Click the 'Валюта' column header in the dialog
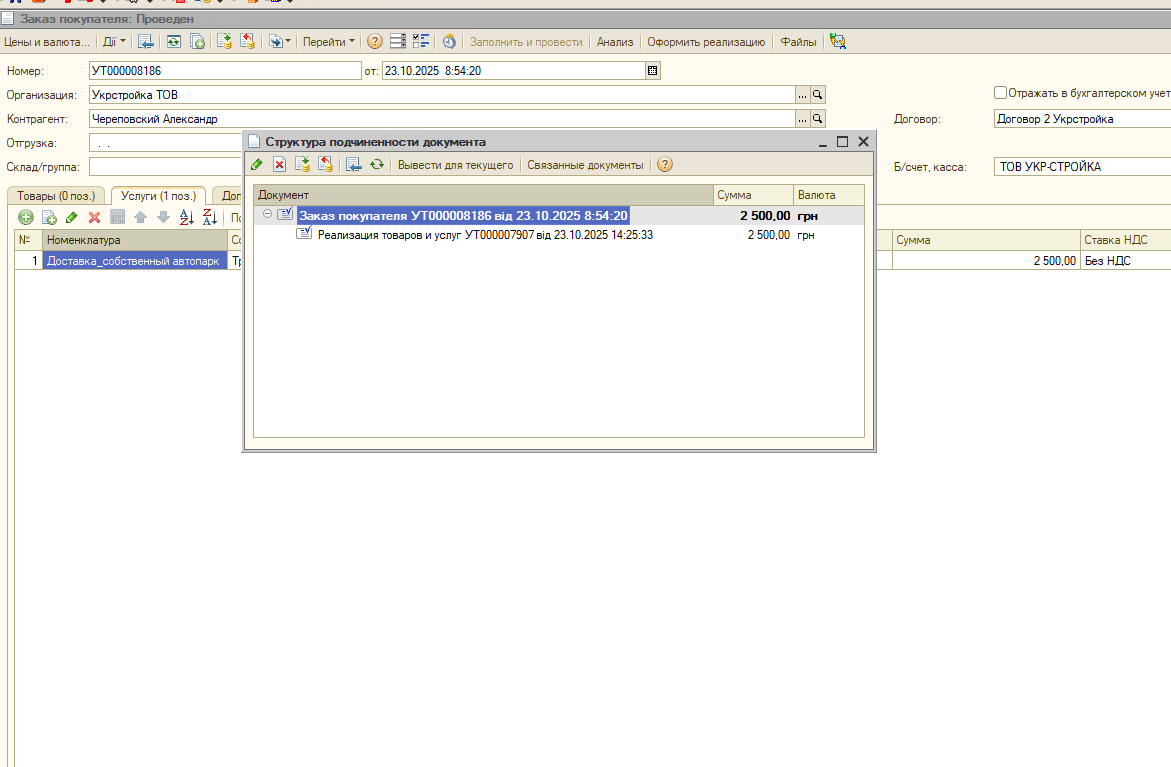This screenshot has width=1171, height=767. pyautogui.click(x=829, y=195)
